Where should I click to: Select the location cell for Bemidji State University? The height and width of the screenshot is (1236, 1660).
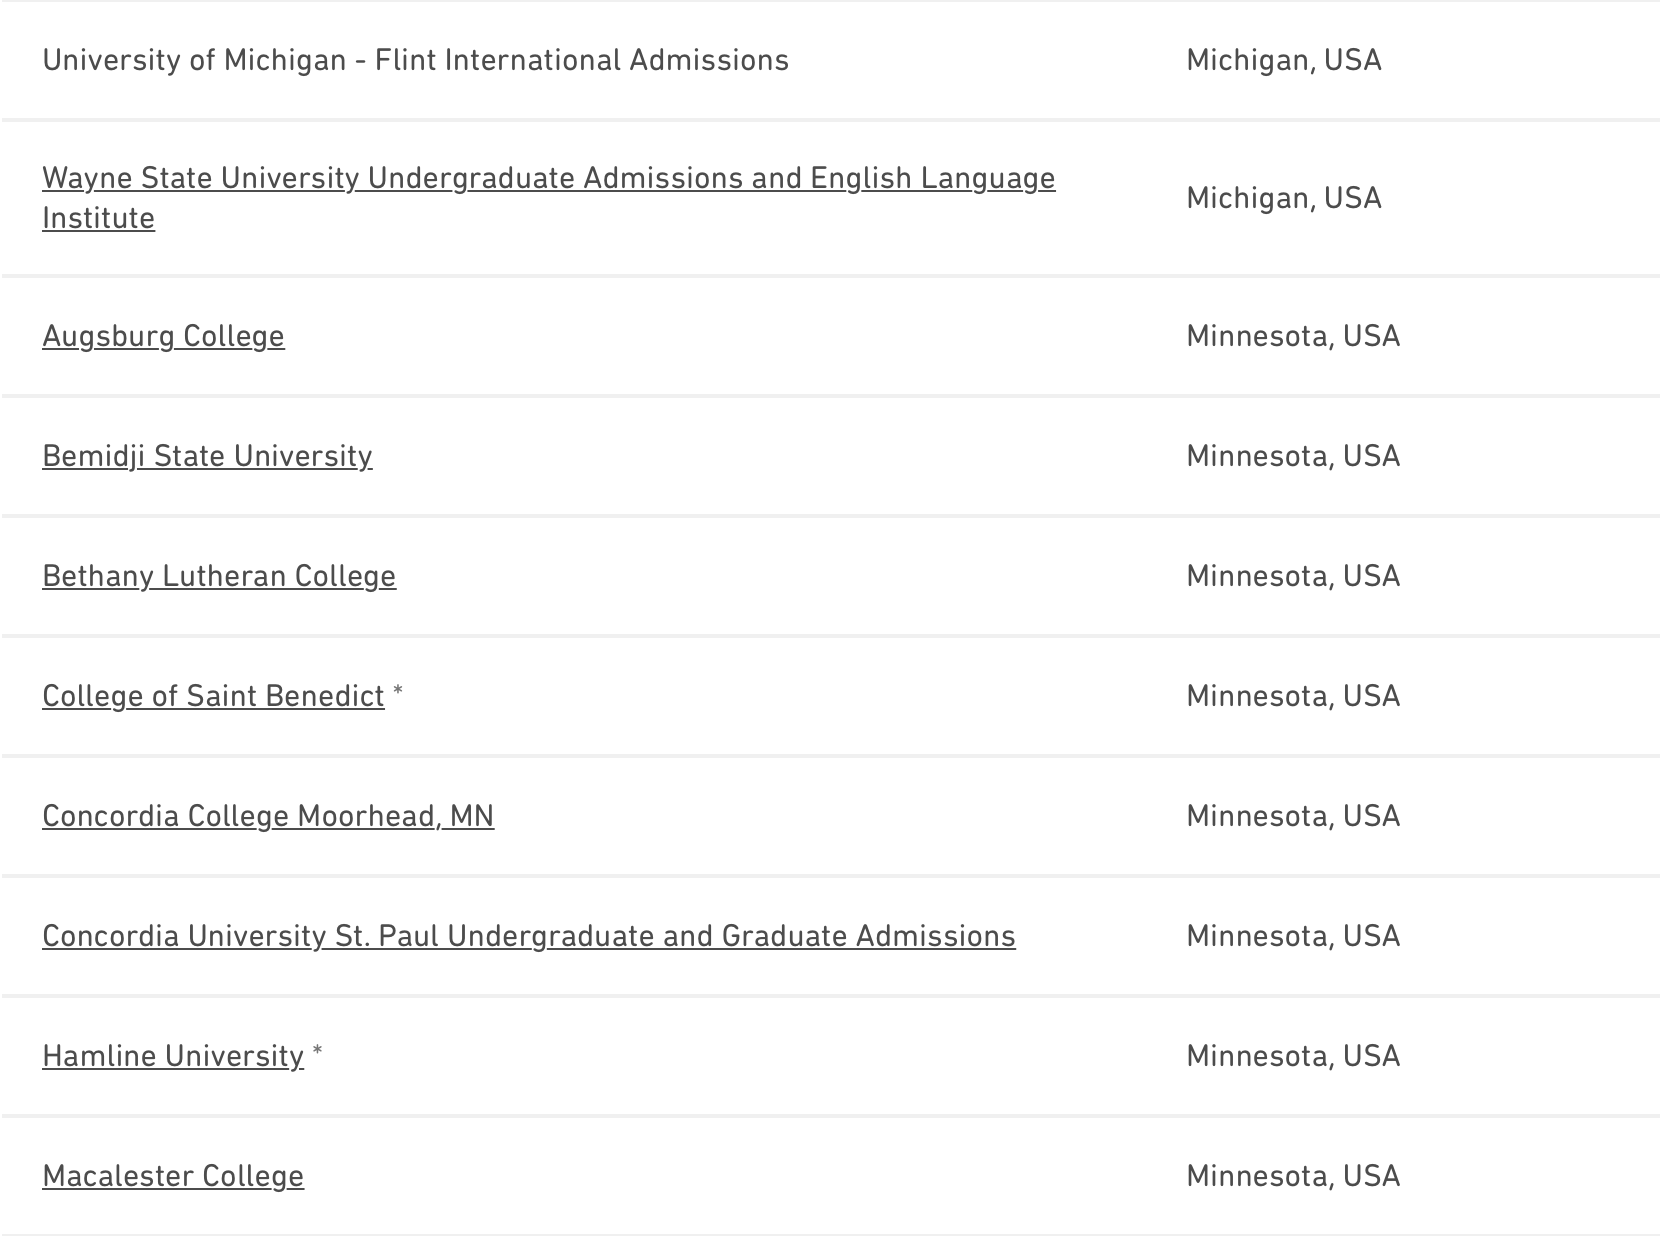tap(1292, 457)
